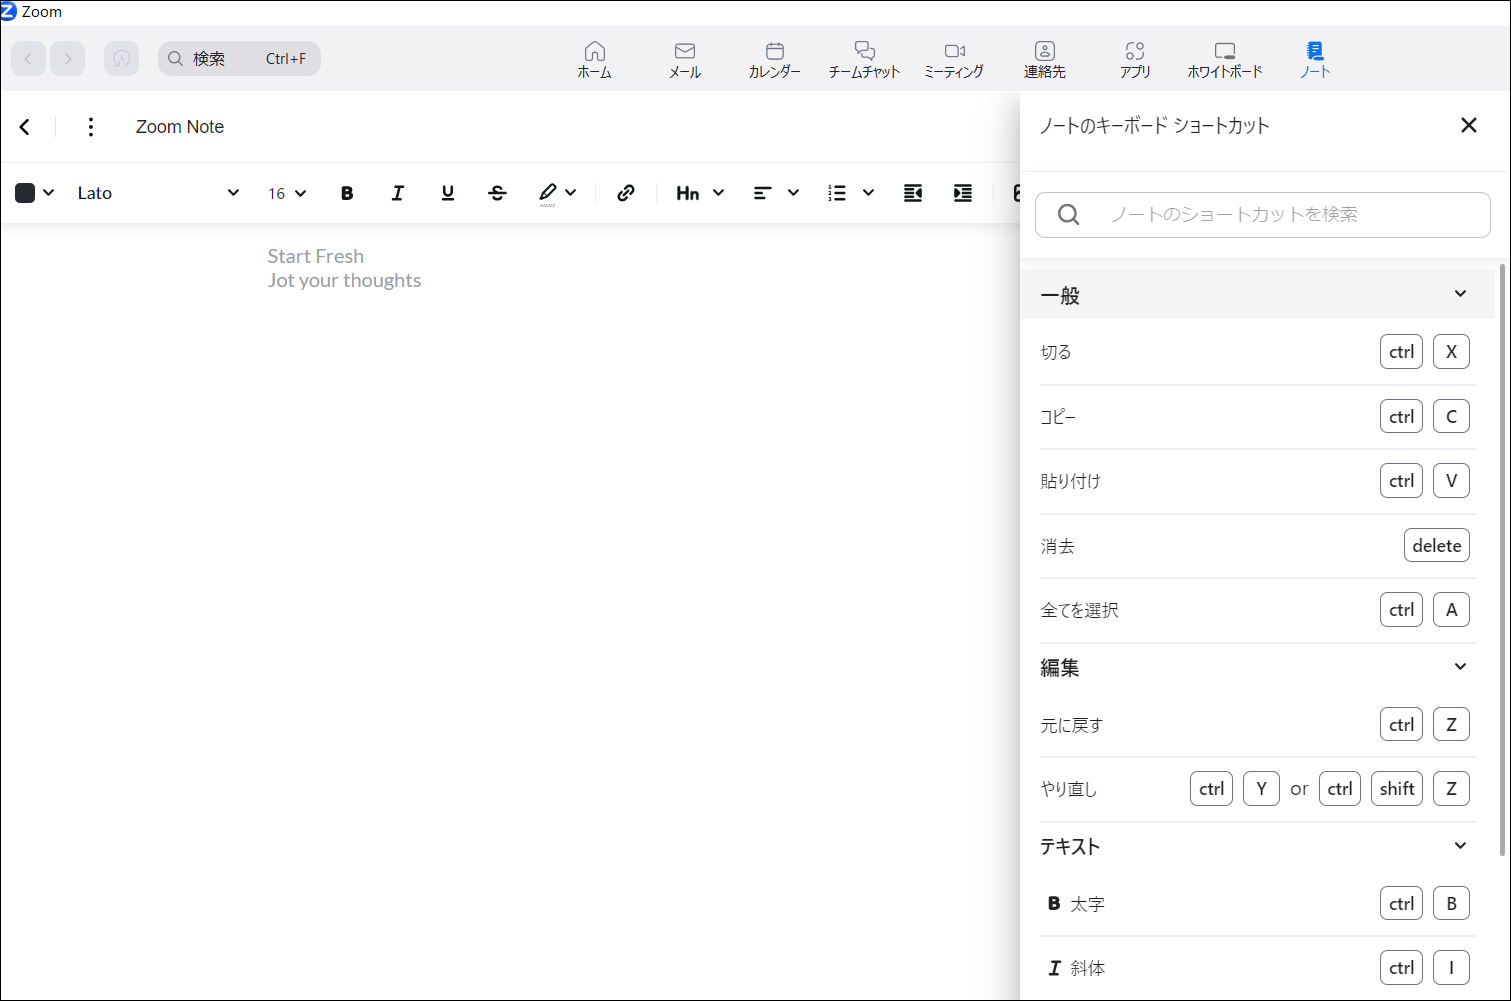Go back using the left chevron beside Zoom Note
The height and width of the screenshot is (1001, 1511).
point(25,127)
